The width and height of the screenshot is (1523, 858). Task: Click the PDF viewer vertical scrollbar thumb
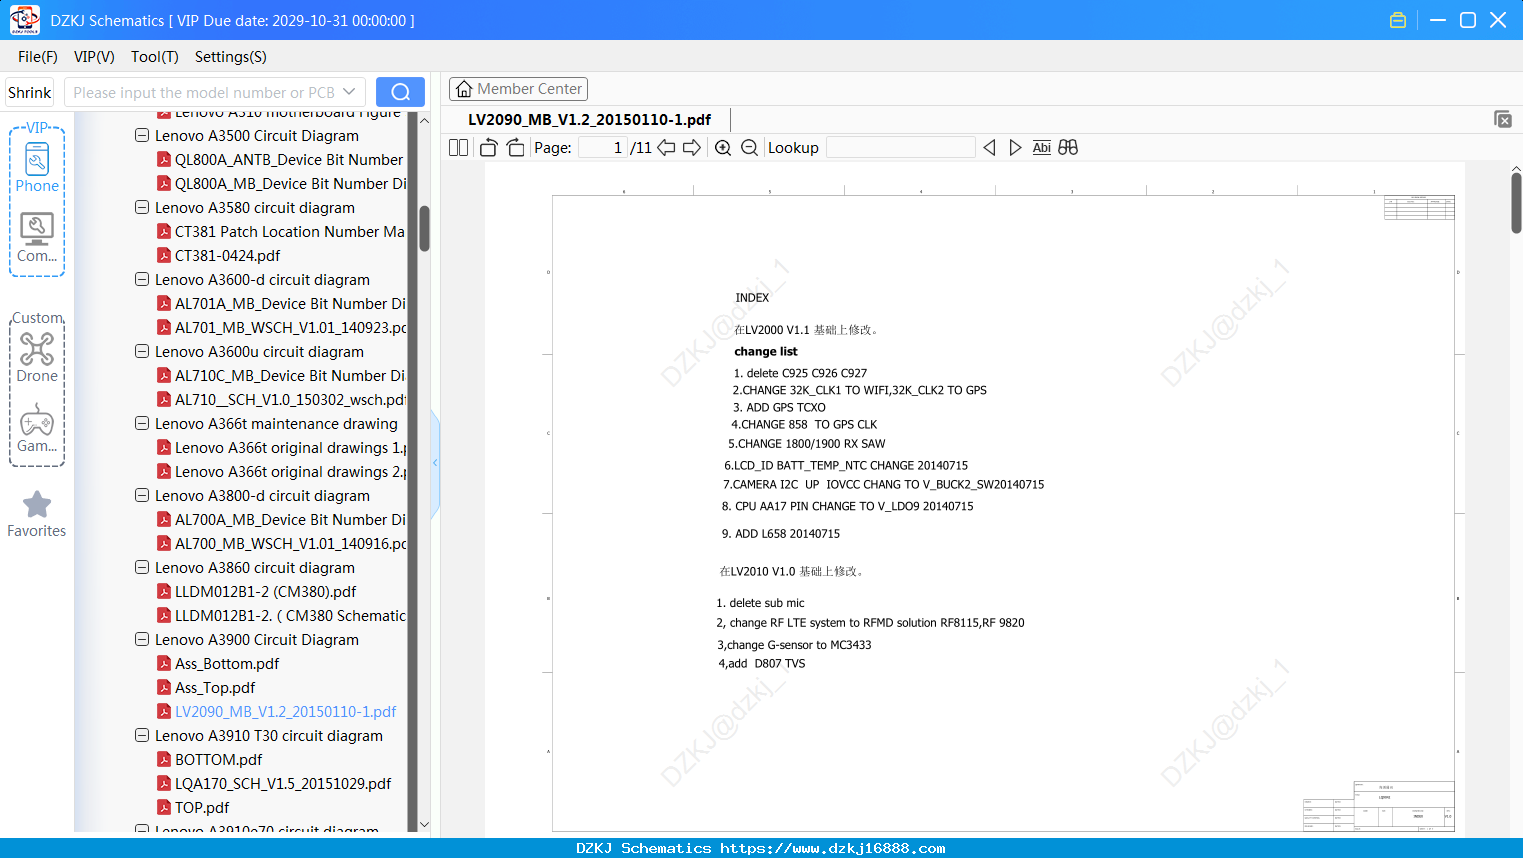[x=1516, y=203]
